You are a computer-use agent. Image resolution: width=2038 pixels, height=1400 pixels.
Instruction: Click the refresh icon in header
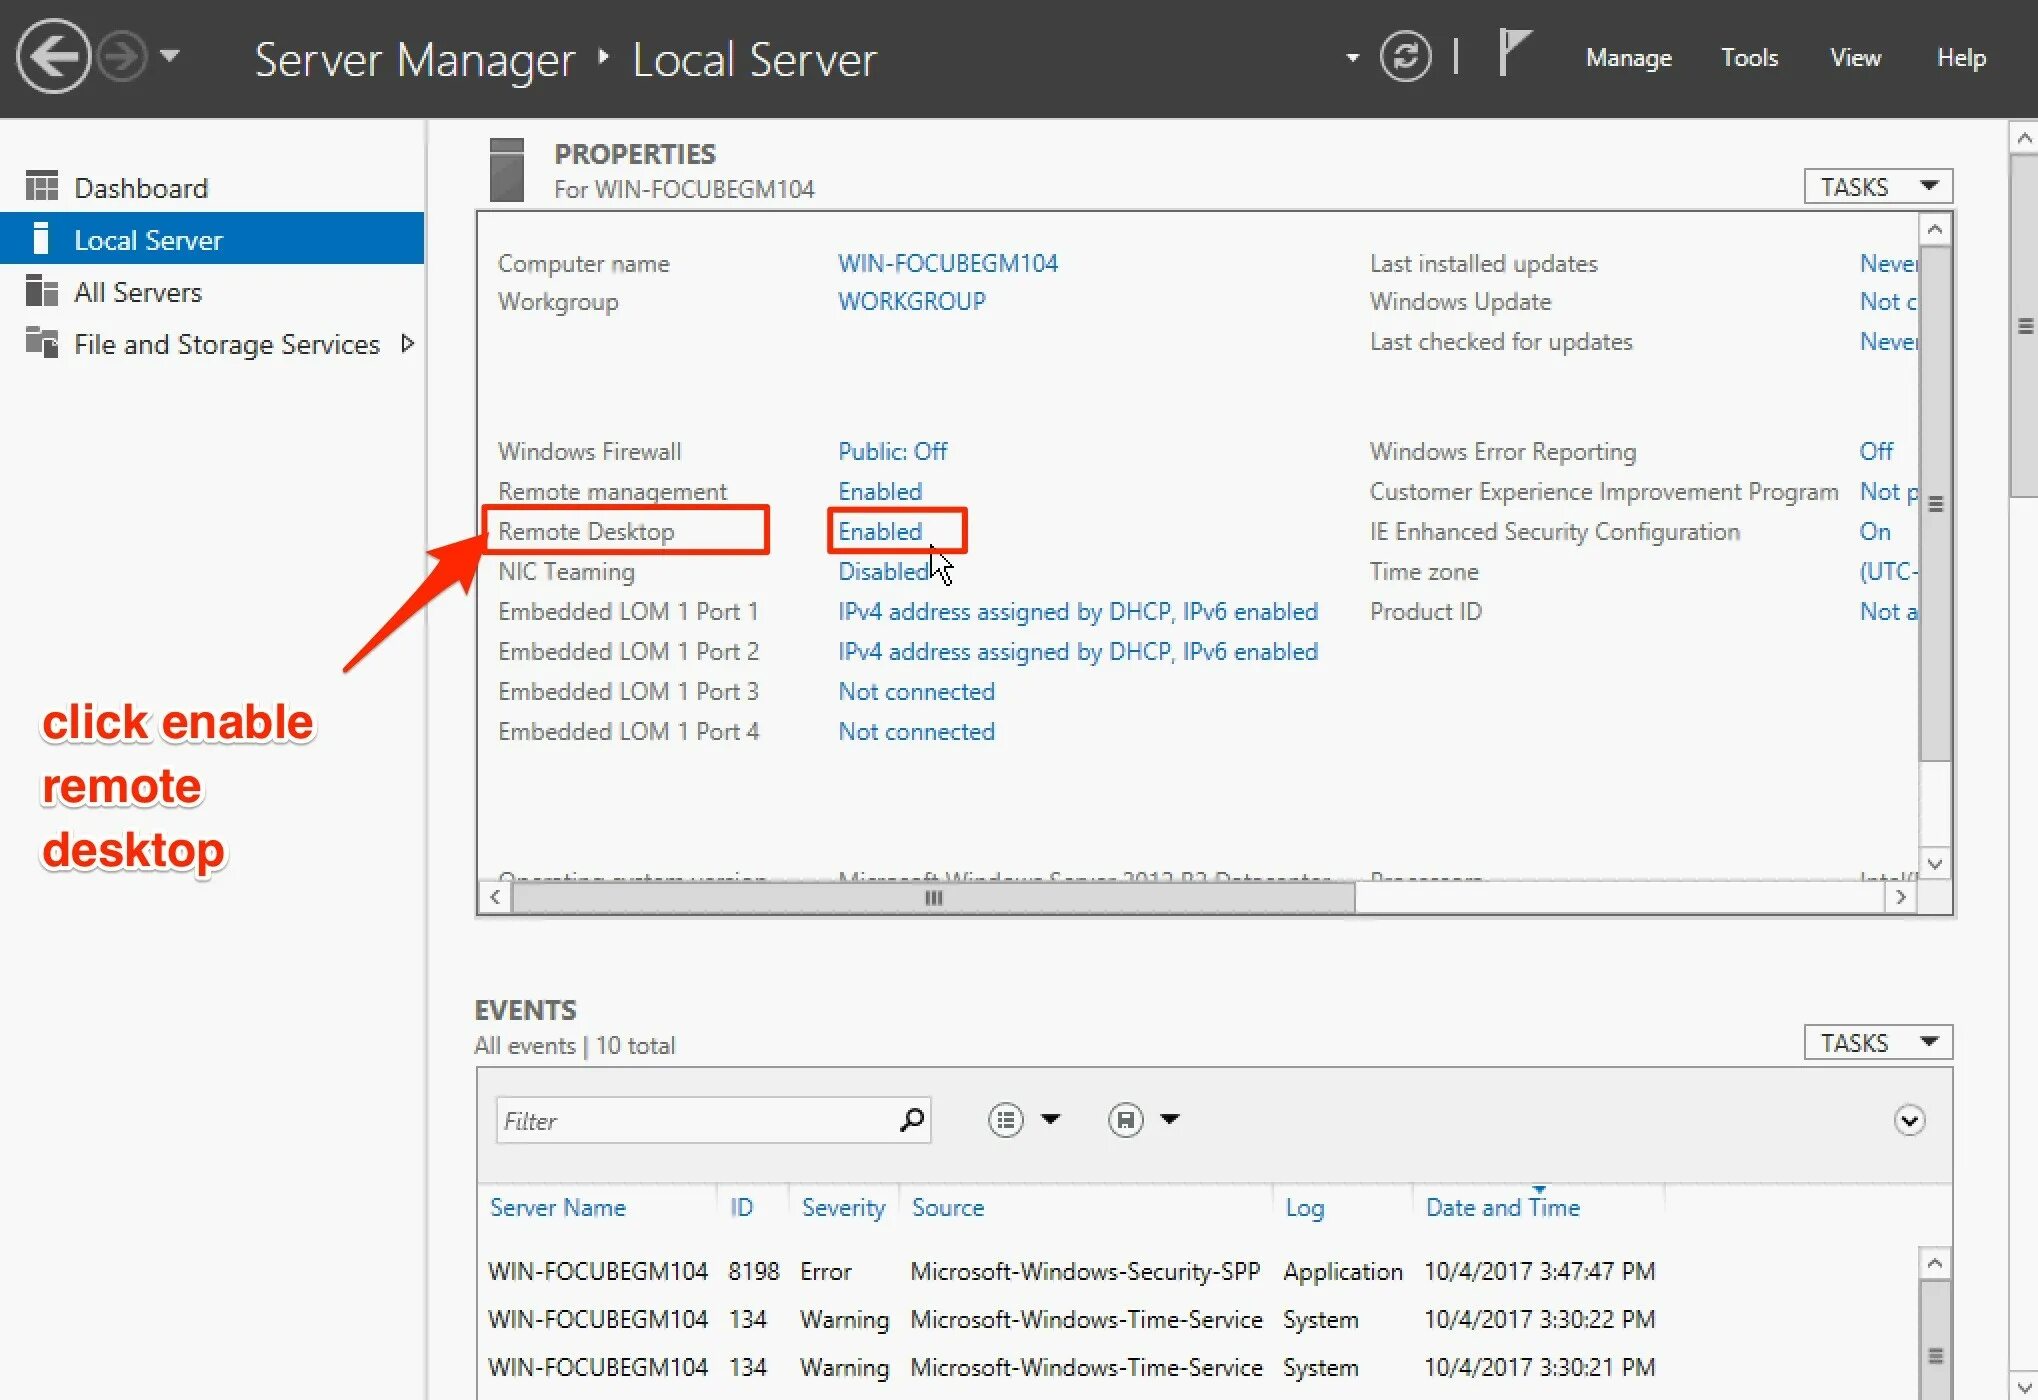click(1405, 57)
